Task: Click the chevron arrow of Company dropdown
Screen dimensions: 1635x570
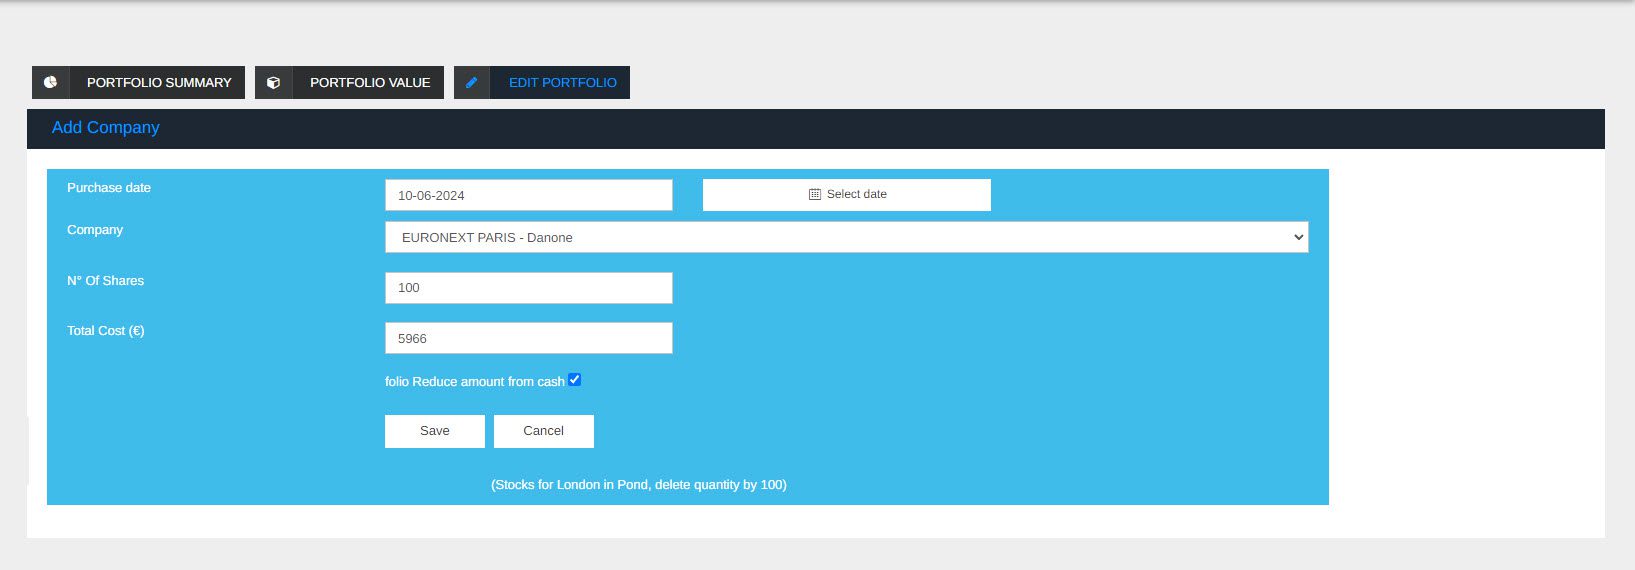Action: point(1298,237)
